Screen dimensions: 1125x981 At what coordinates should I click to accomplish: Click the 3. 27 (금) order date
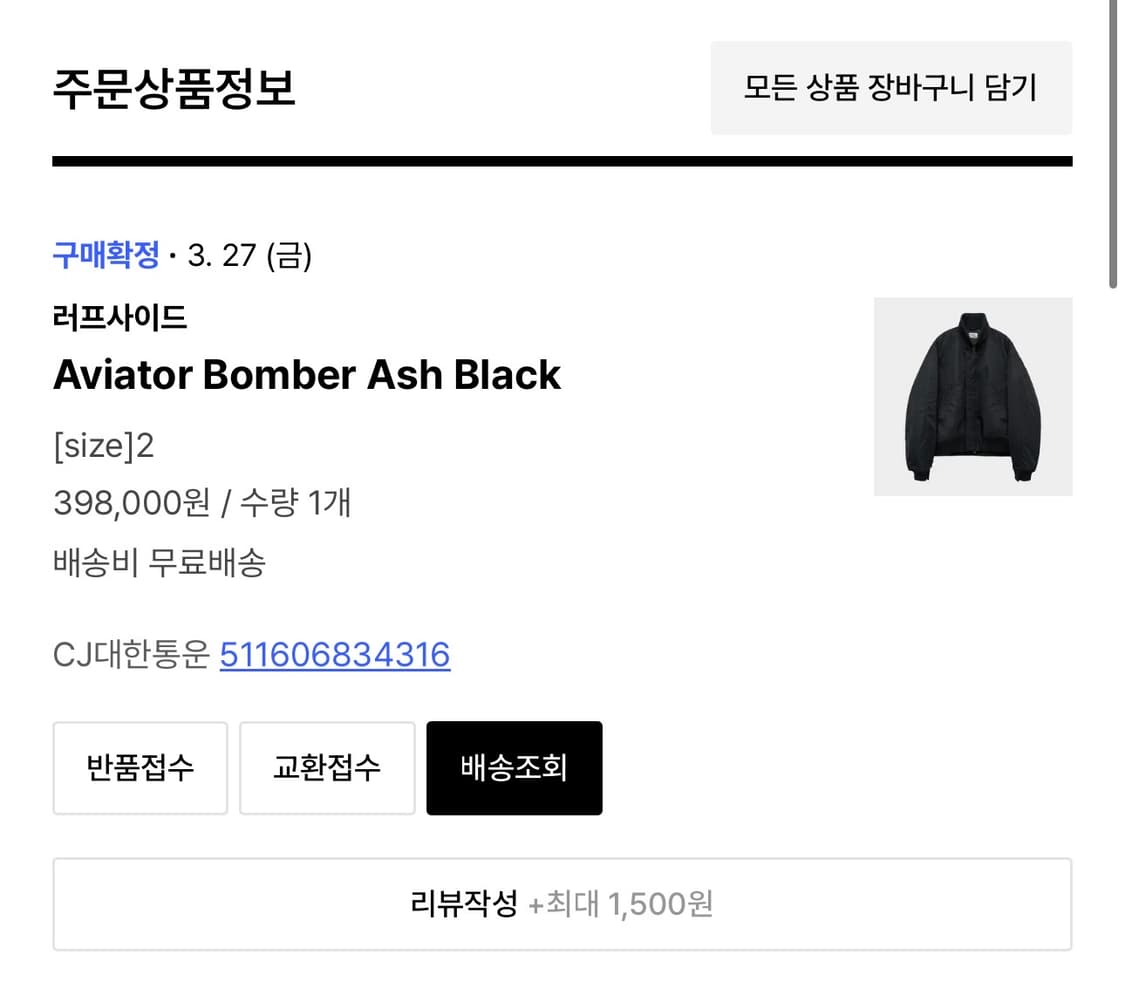pyautogui.click(x=250, y=256)
